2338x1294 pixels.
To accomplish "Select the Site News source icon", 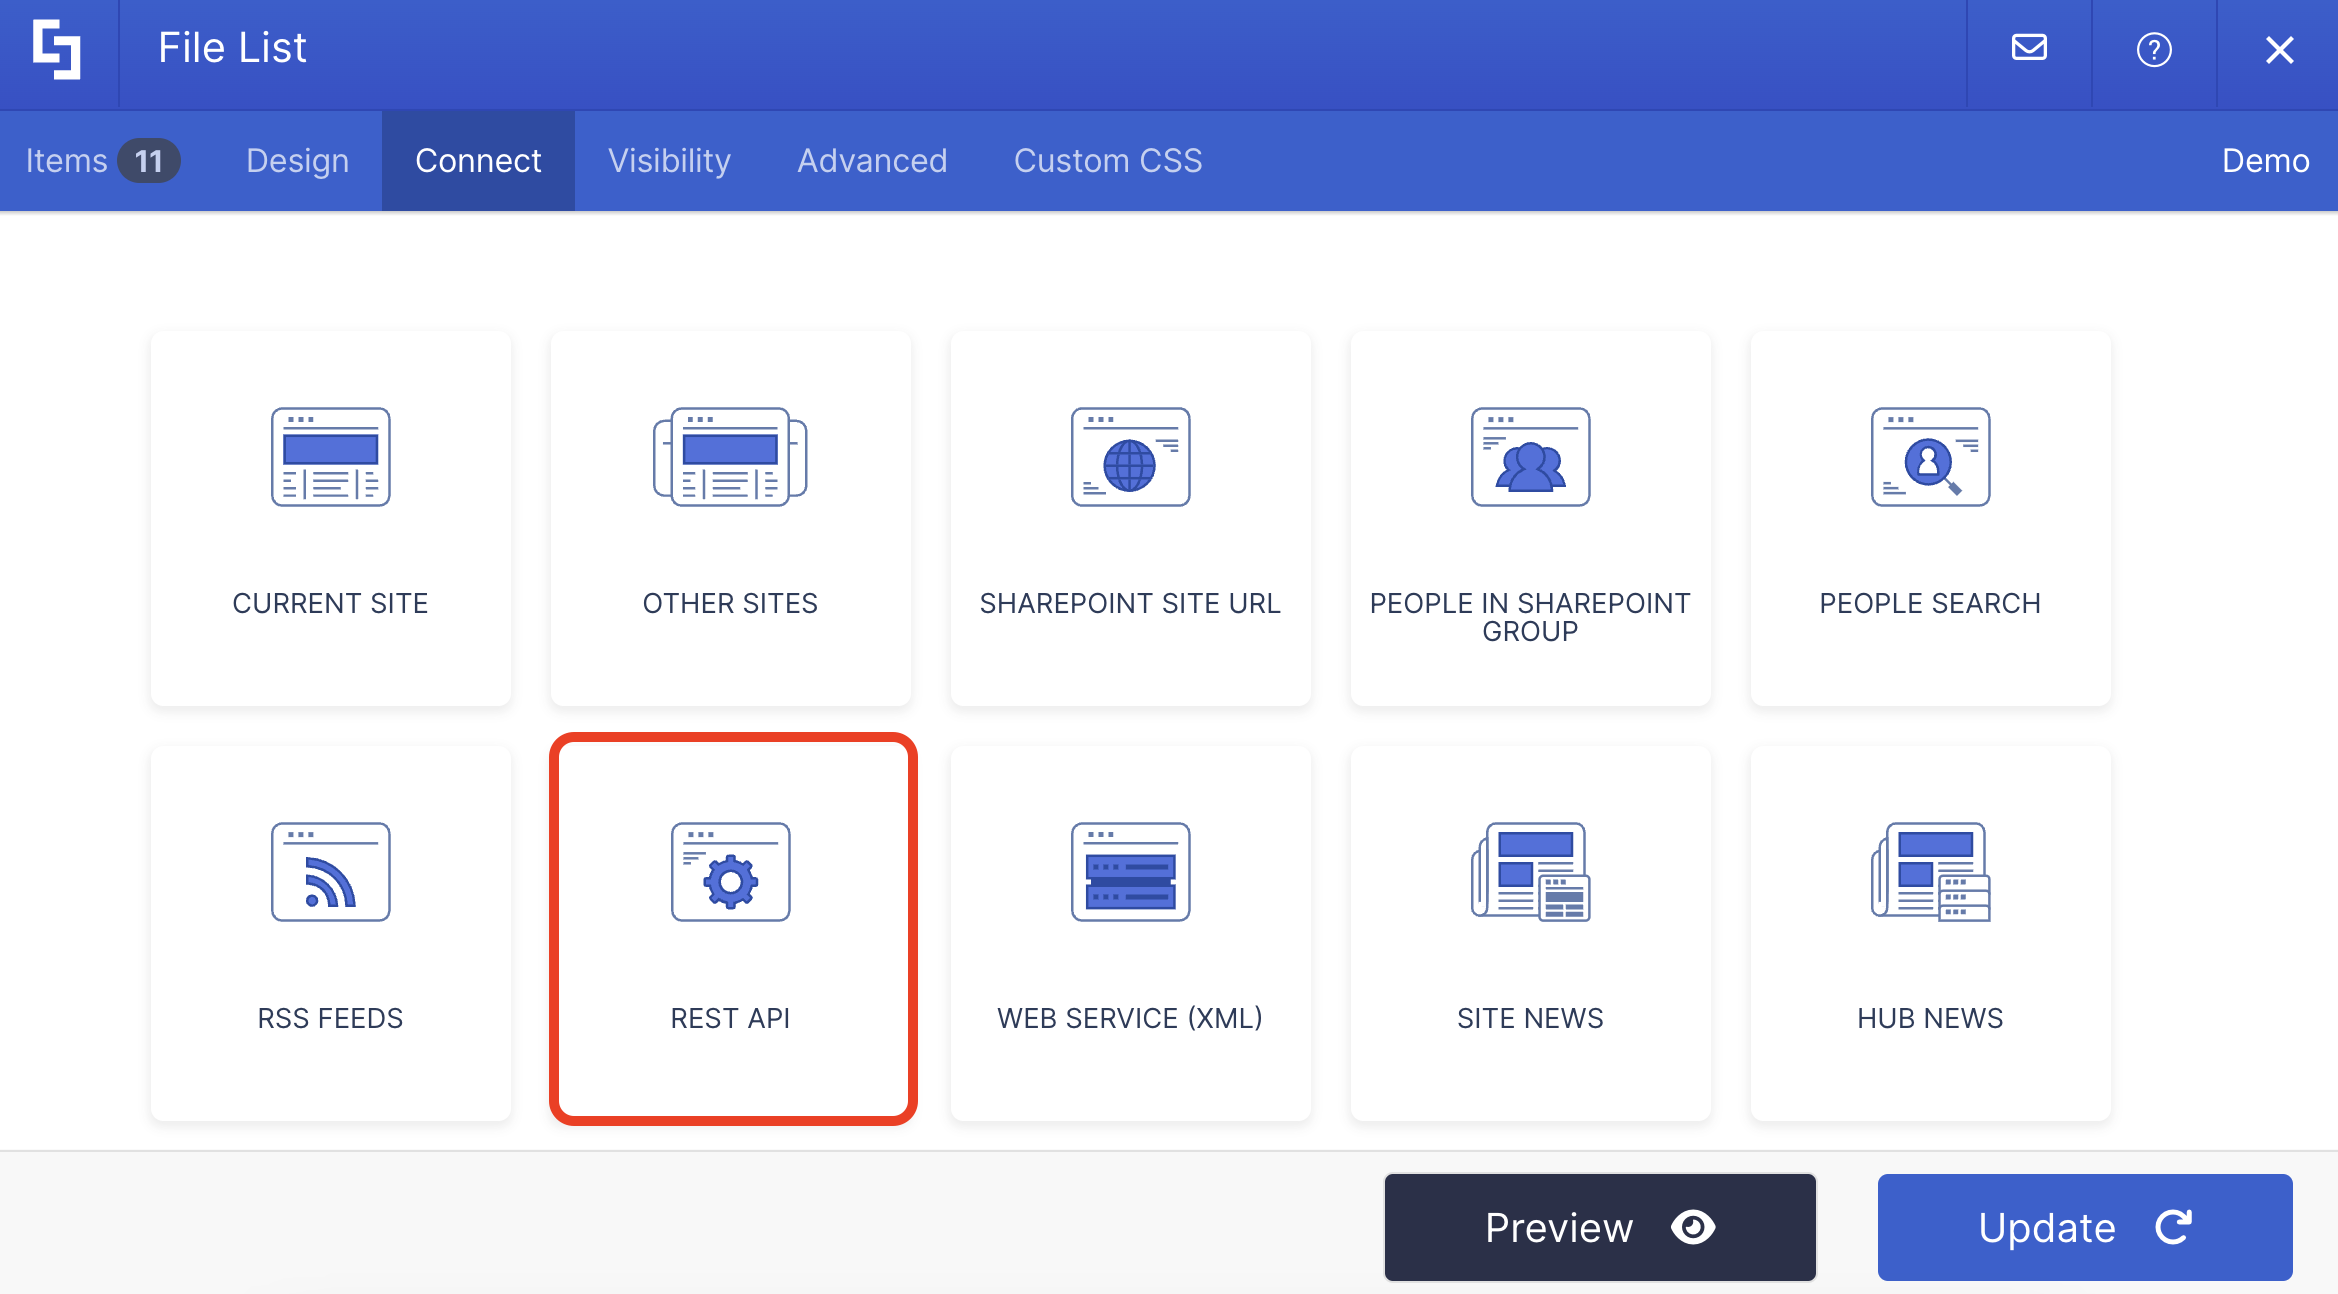I will click(x=1530, y=872).
